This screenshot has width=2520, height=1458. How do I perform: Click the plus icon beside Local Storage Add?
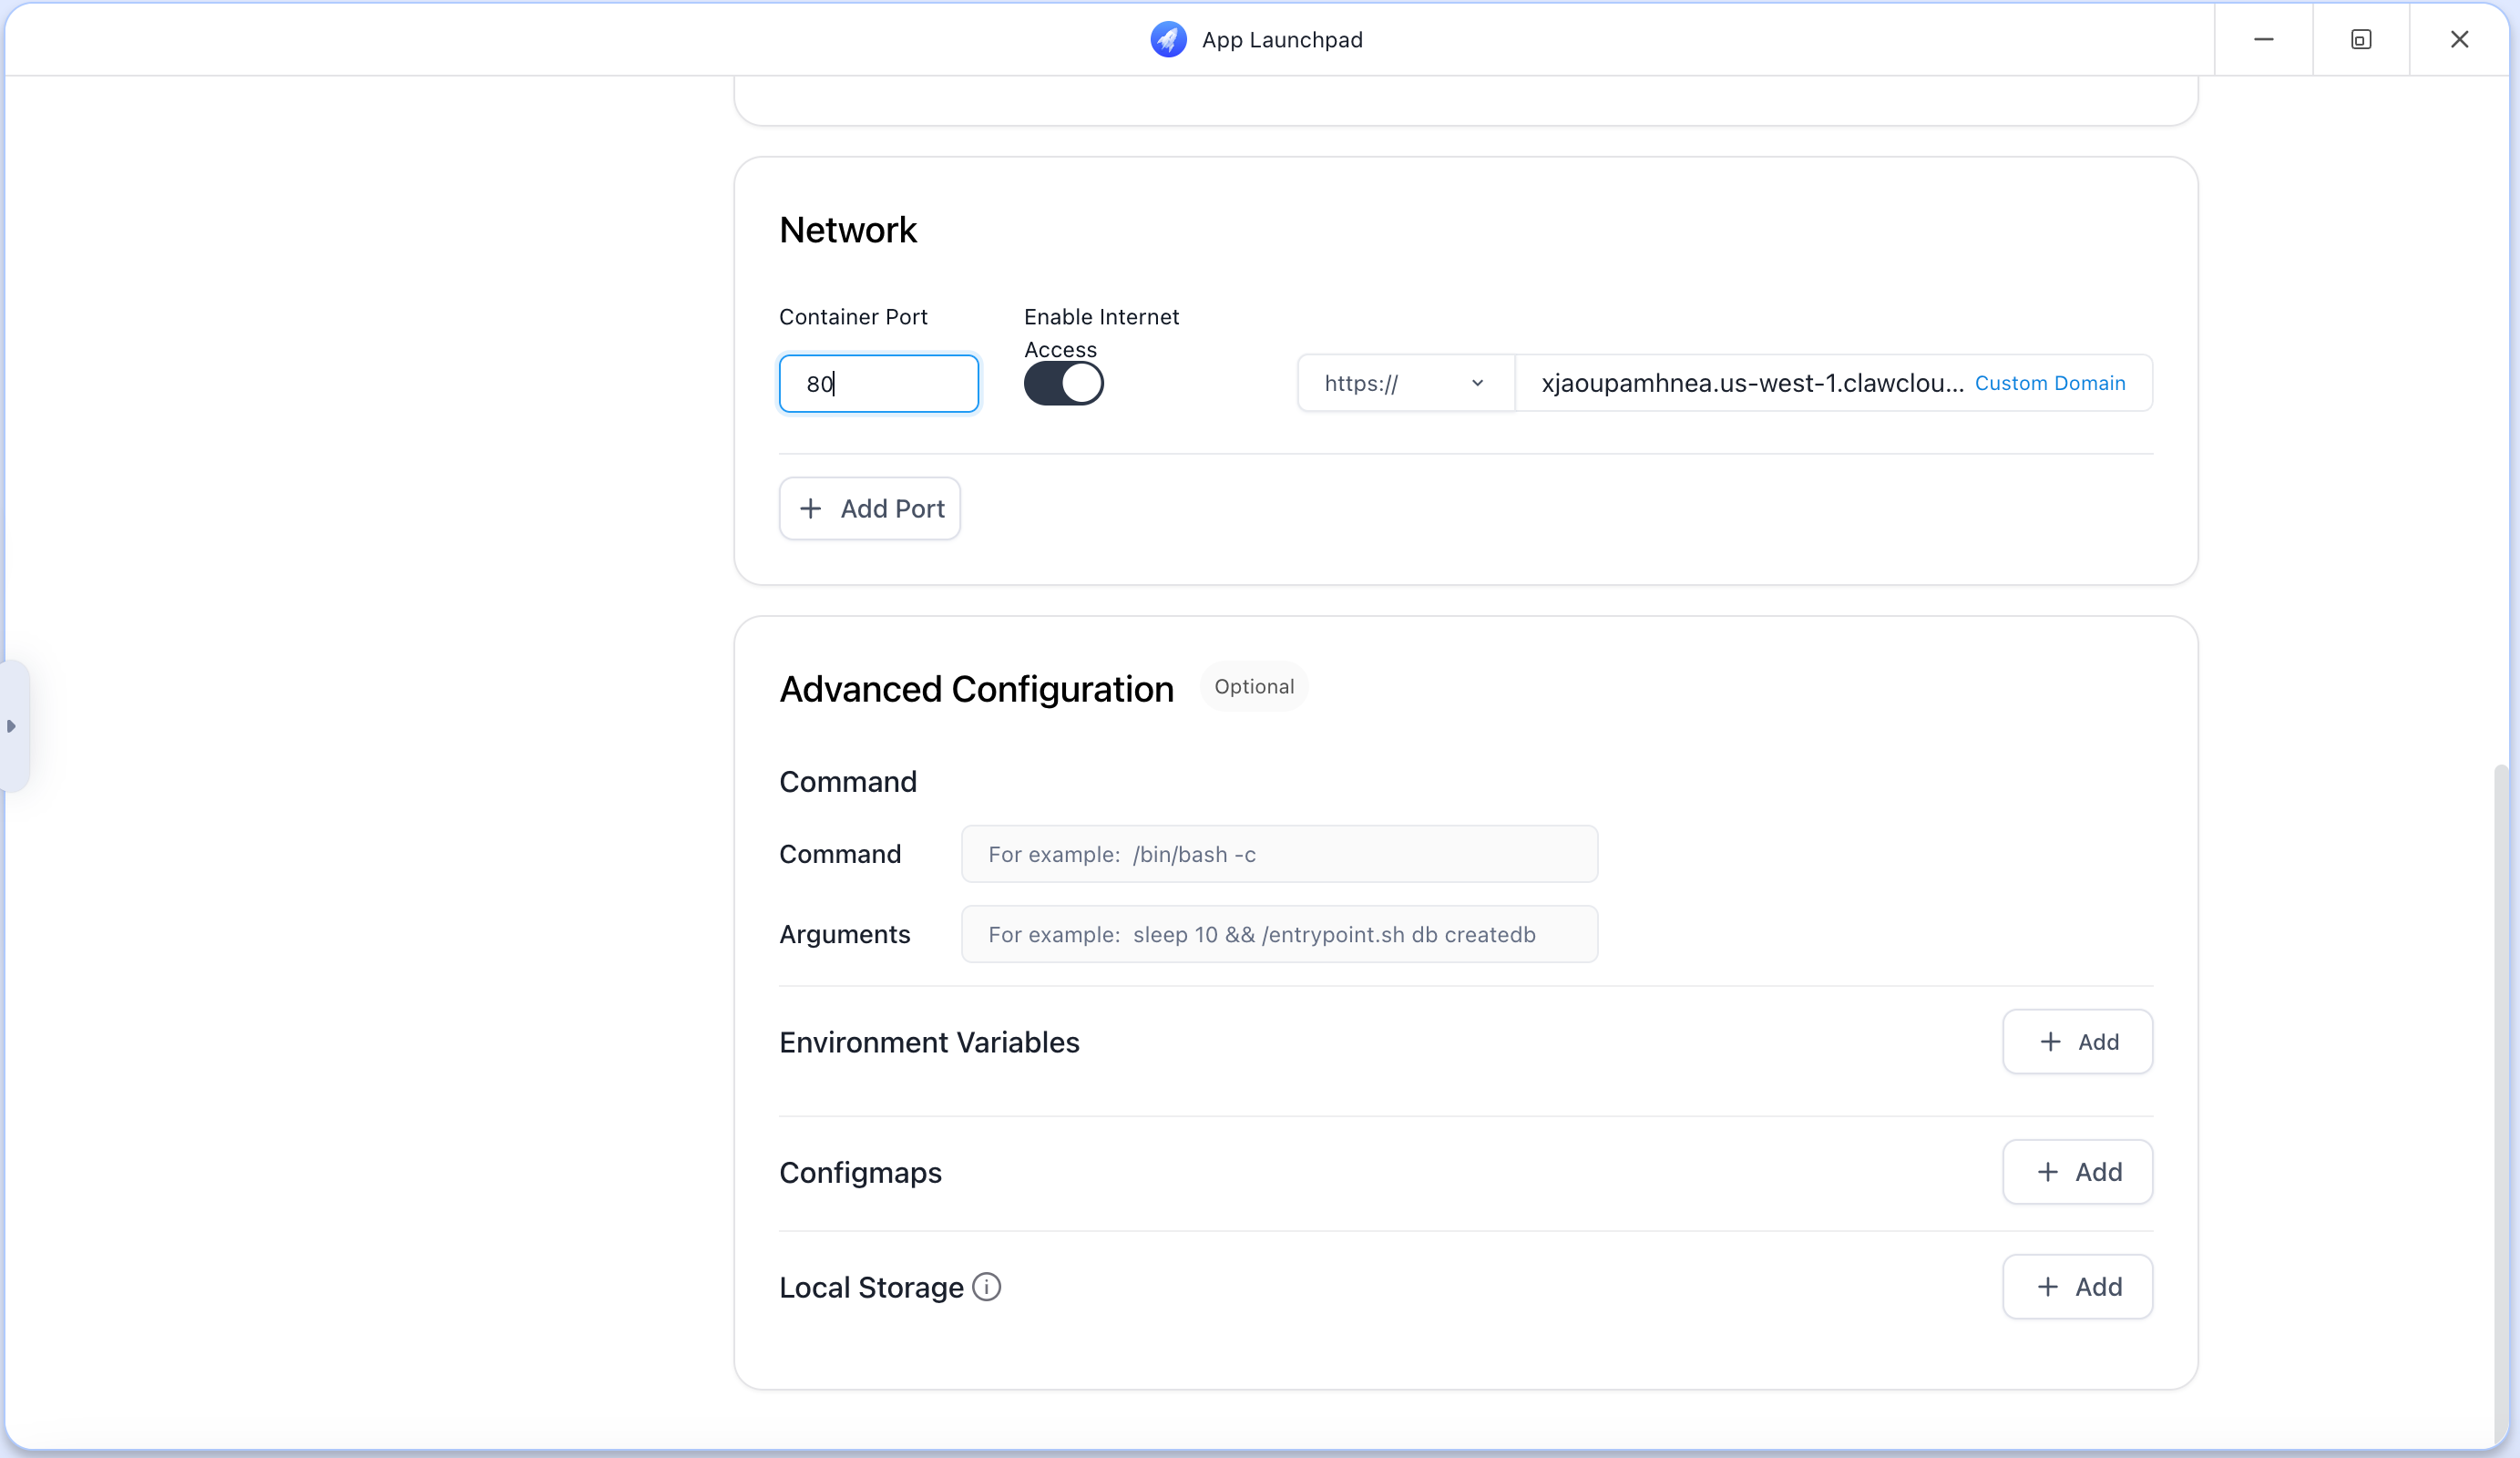2049,1287
